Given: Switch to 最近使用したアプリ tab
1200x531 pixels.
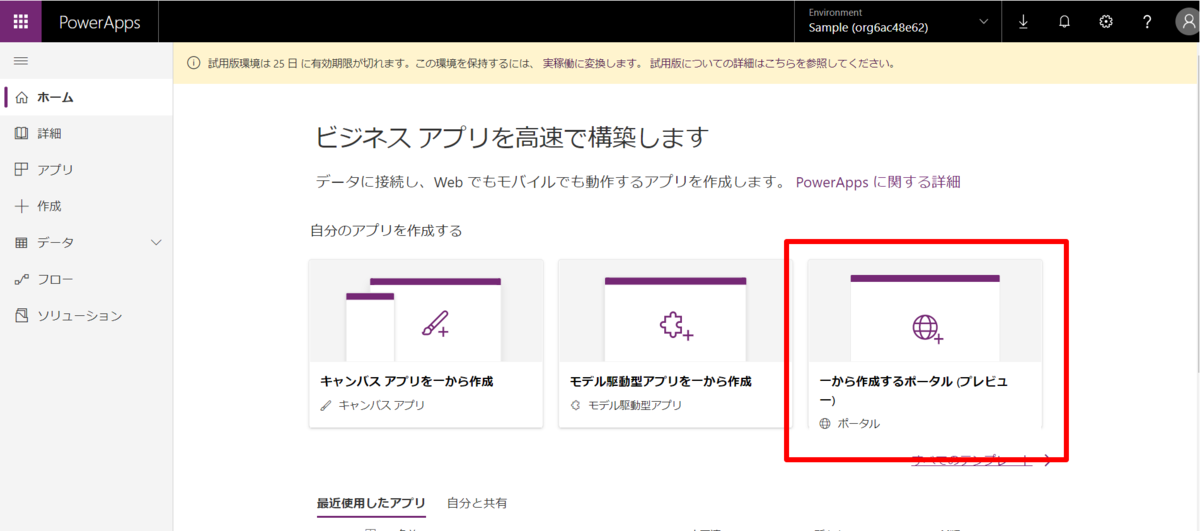Looking at the screenshot, I should (x=371, y=503).
